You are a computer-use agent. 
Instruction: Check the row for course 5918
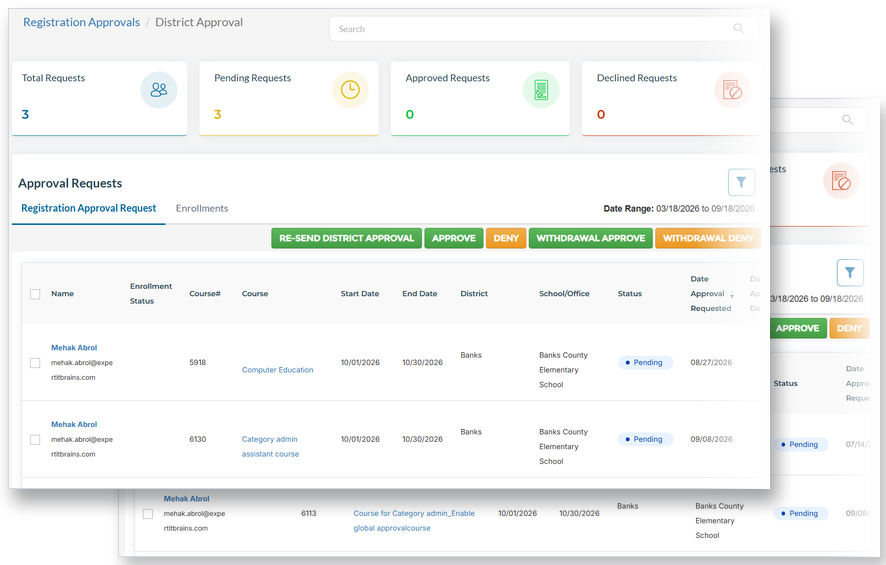click(35, 363)
